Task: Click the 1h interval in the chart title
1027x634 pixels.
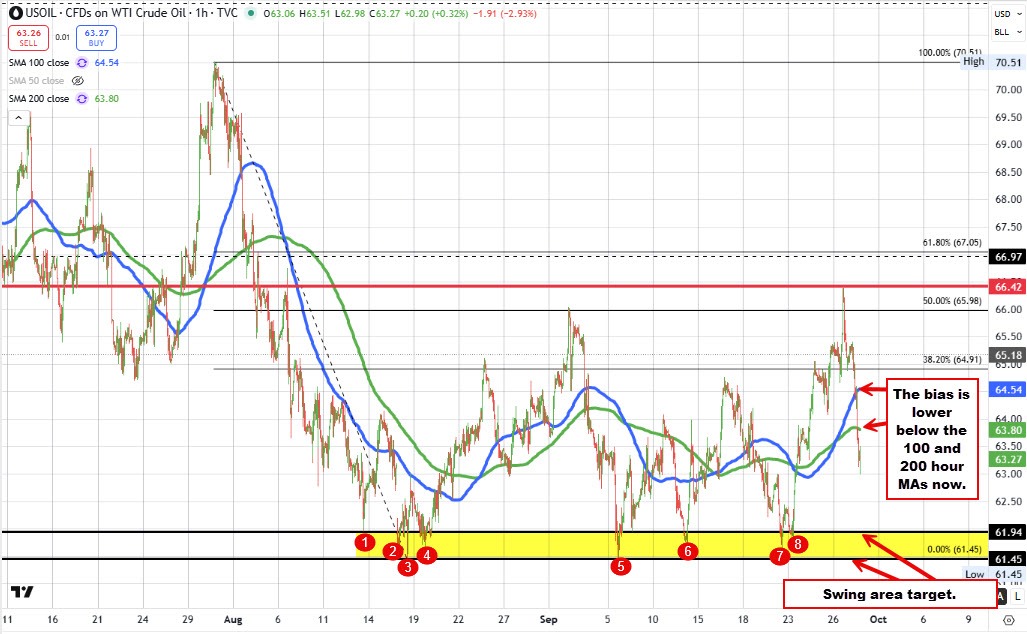Action: [x=202, y=12]
